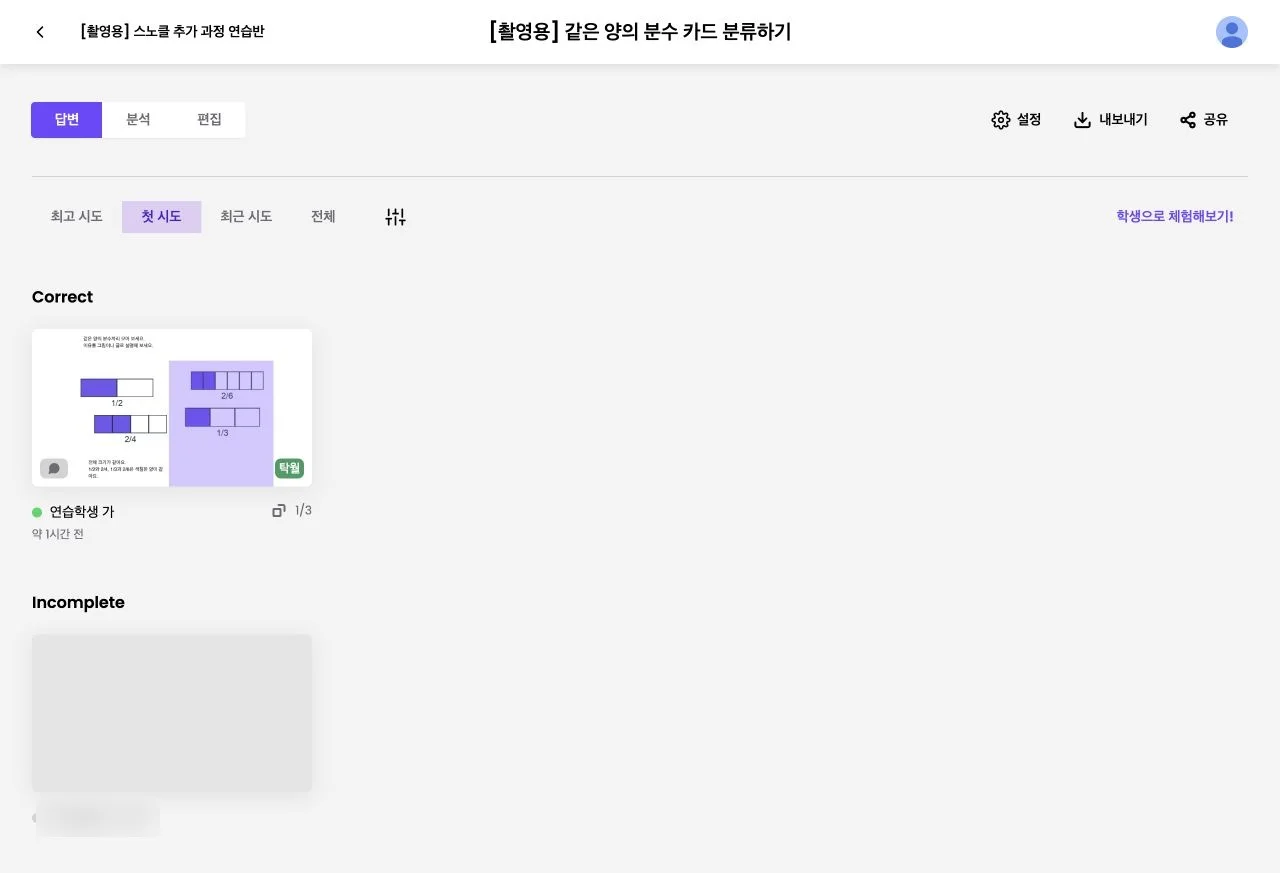Click the 탁월 badge on the thumbnail
1280x873 pixels.
(289, 468)
